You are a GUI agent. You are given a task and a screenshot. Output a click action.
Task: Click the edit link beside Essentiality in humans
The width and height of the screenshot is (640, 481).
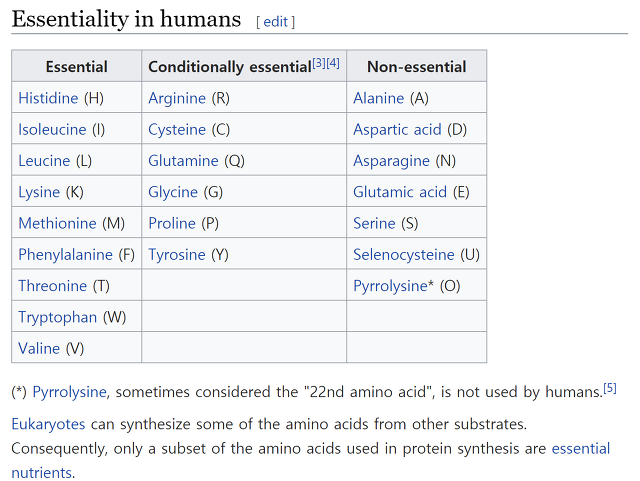coord(276,22)
